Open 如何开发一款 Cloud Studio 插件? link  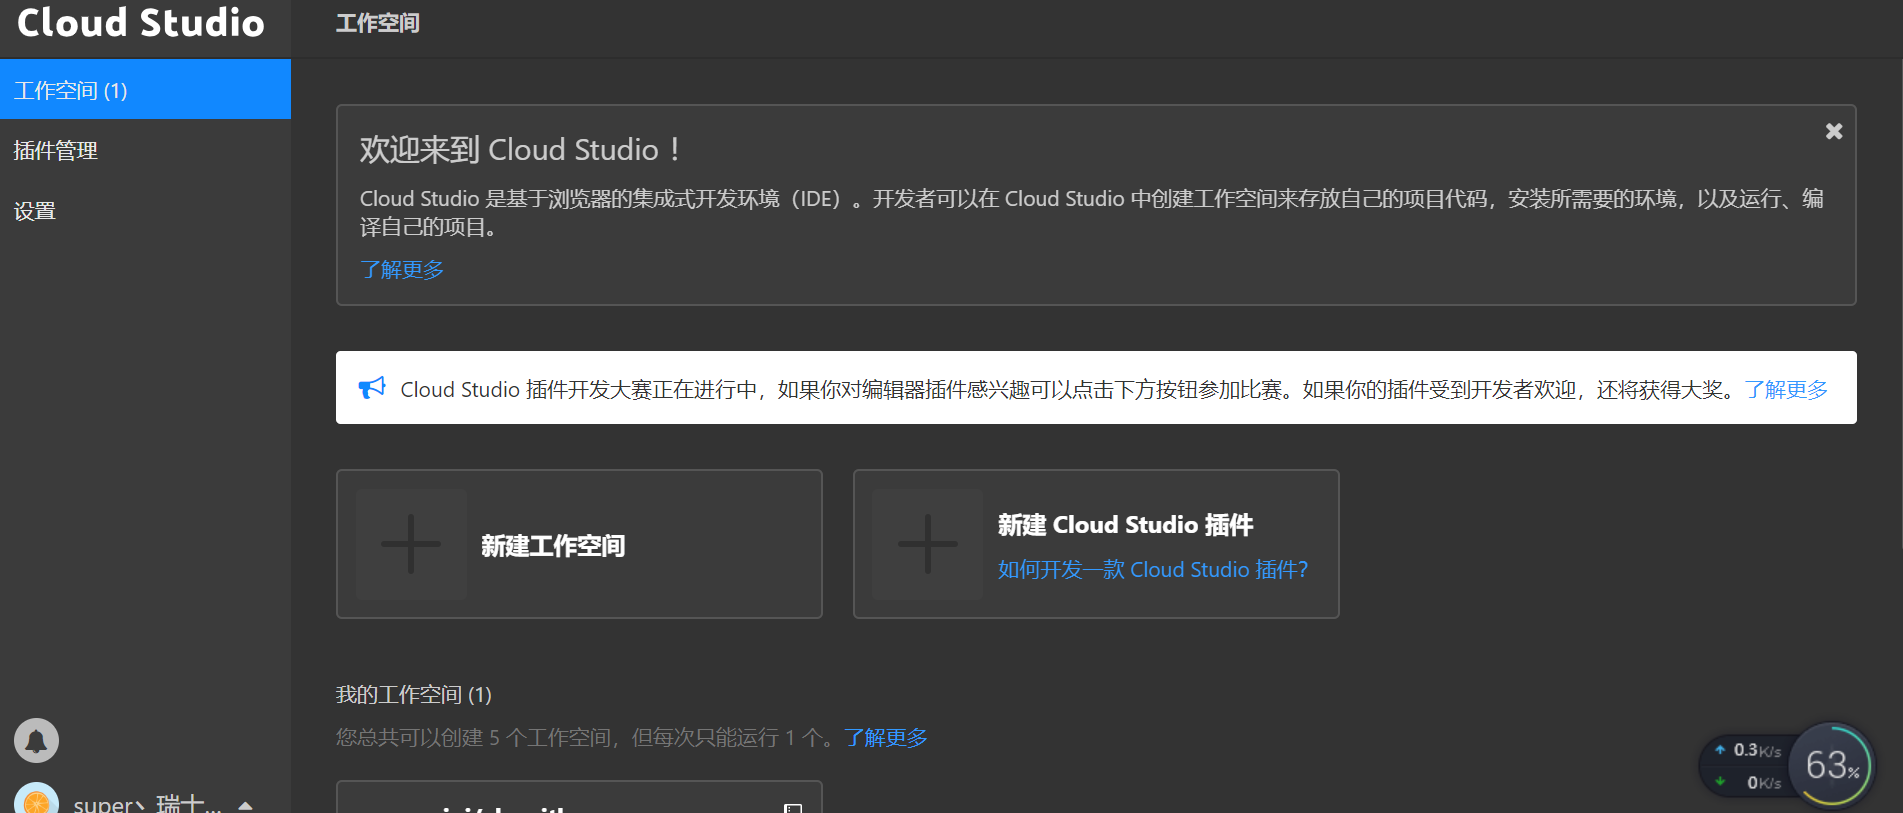pos(1153,569)
